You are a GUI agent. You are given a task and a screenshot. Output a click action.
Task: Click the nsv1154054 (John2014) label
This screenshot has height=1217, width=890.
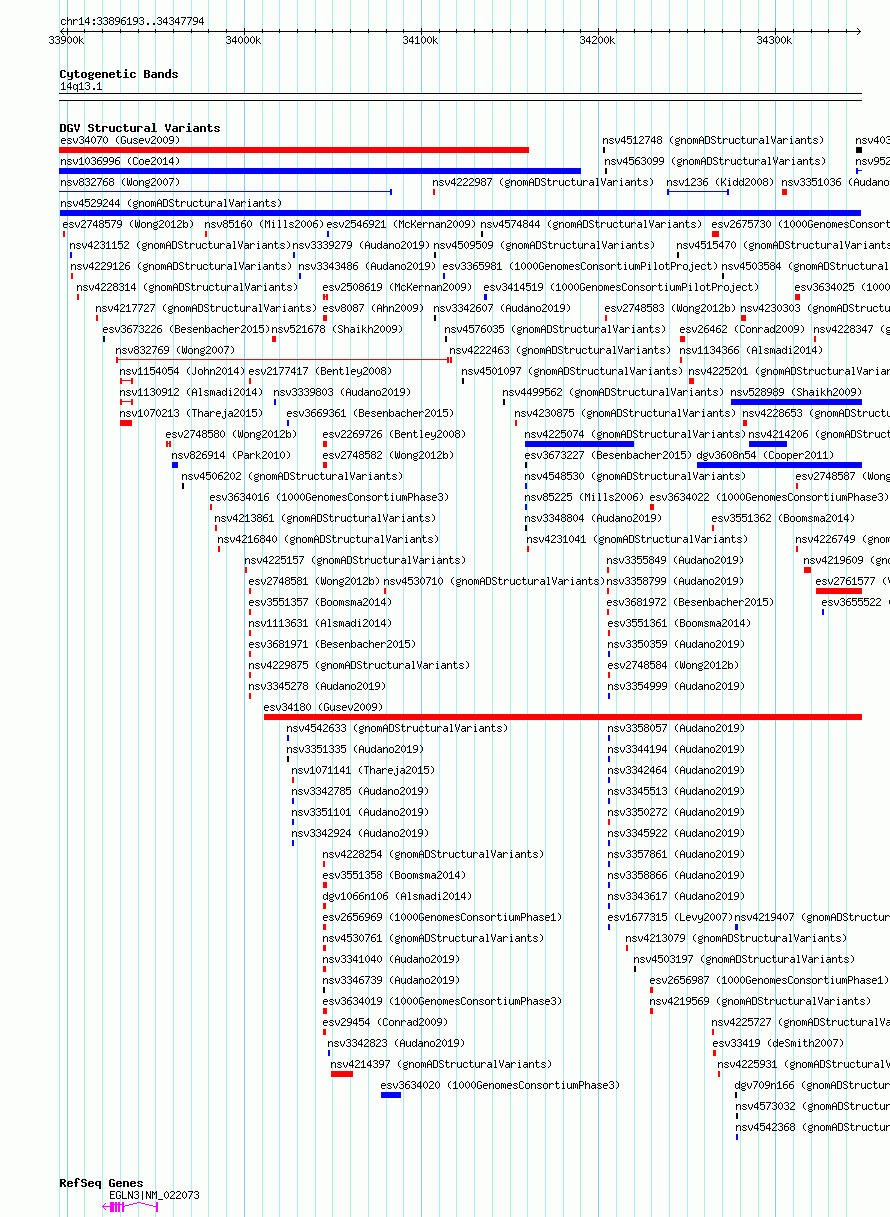coord(183,371)
